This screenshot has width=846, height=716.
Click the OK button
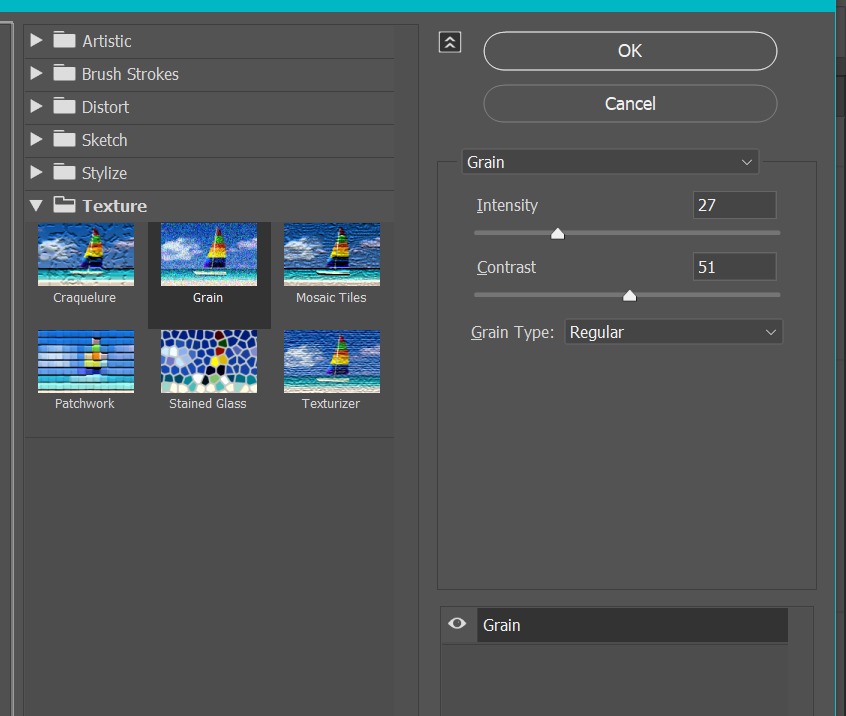click(630, 50)
